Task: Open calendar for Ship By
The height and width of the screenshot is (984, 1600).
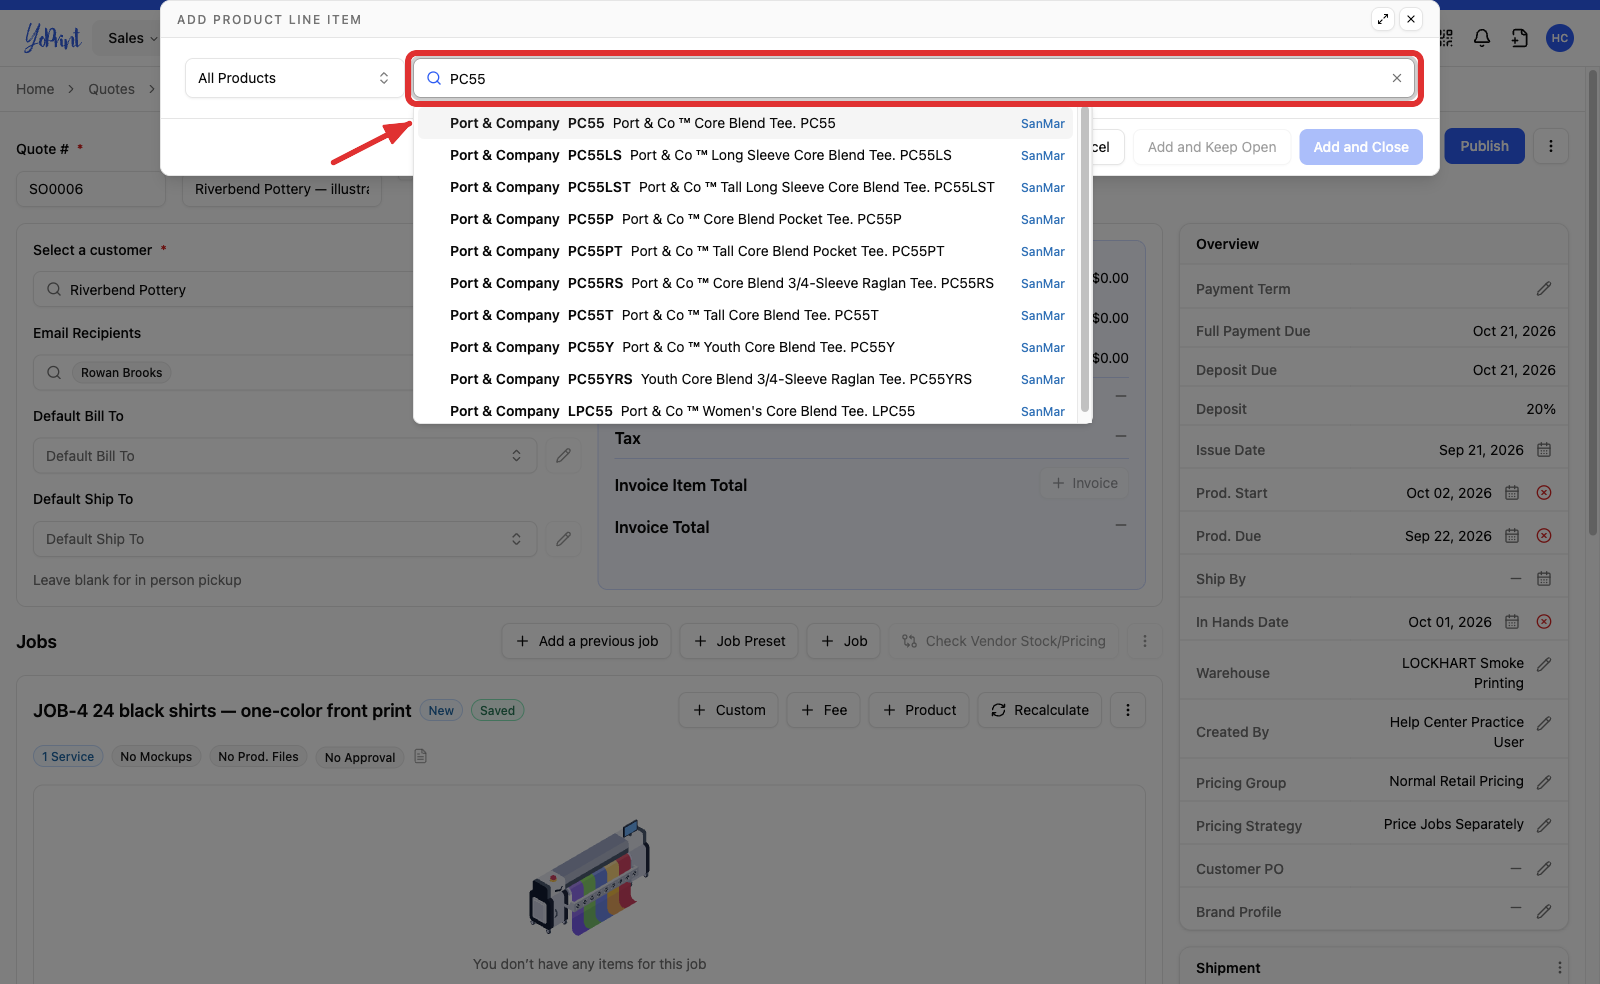Action: [1544, 579]
